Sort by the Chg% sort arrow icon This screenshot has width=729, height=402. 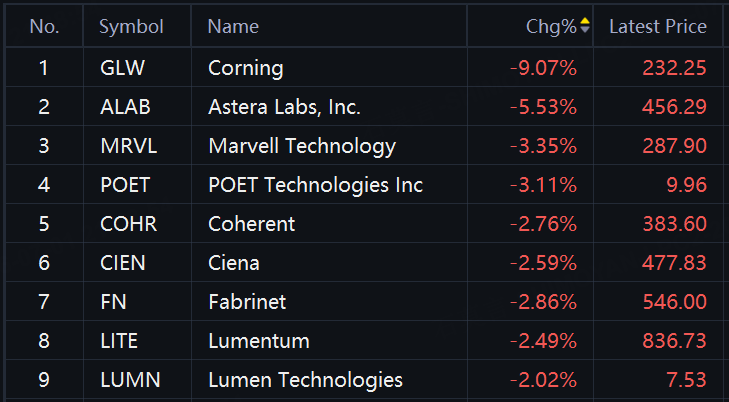[584, 26]
